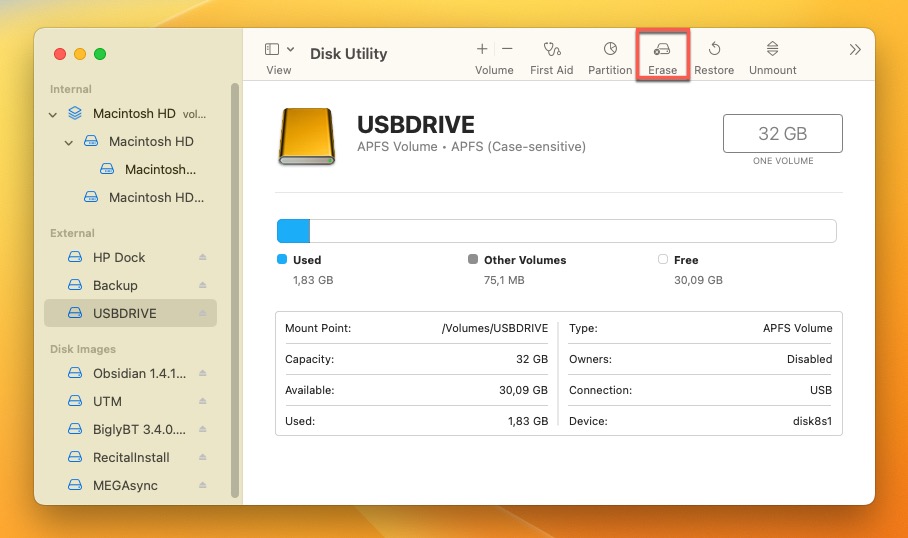The image size is (908, 538).
Task: Click the white Free legend swatch
Action: tap(663, 259)
